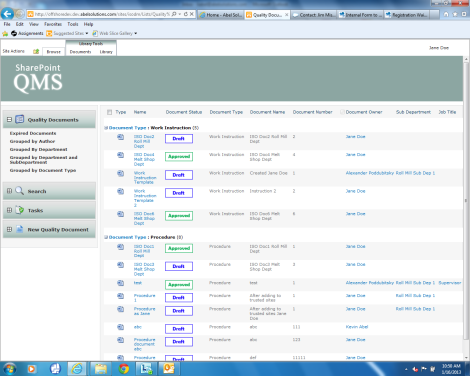This screenshot has height=376, width=470.
Task: Switch to the Browse ribbon tab
Action: coord(54,52)
